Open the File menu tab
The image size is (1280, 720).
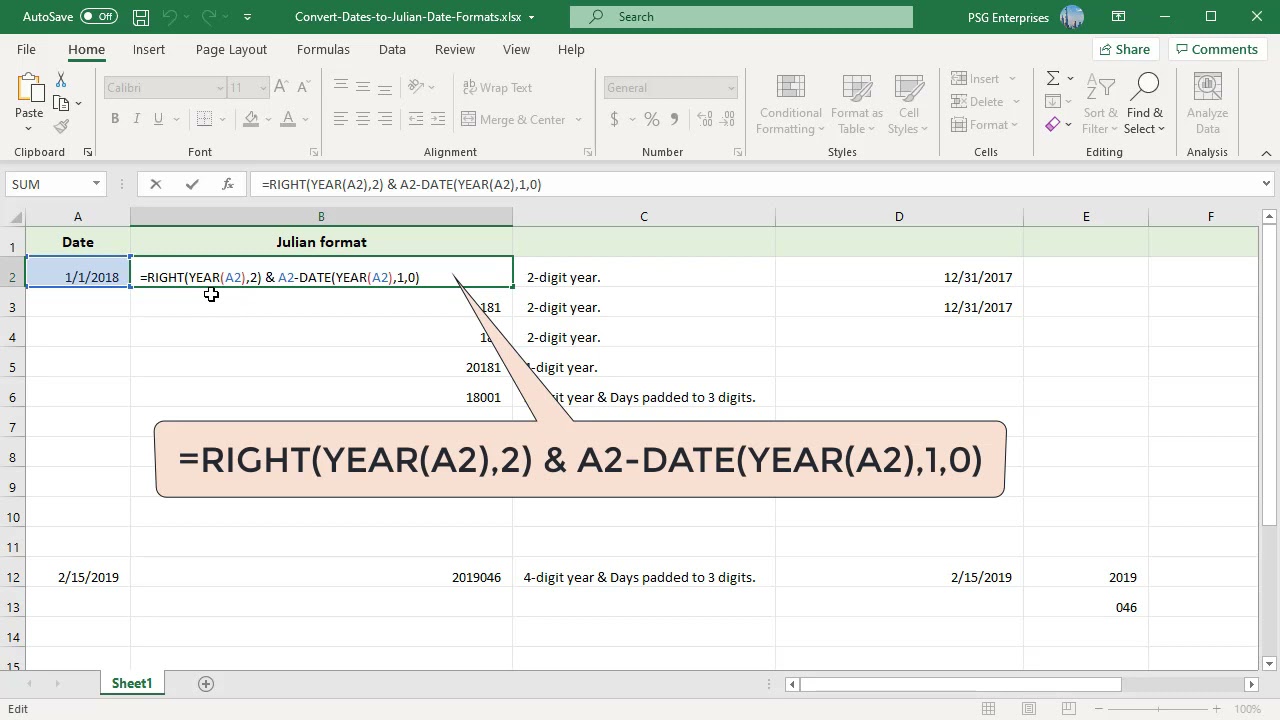27,49
